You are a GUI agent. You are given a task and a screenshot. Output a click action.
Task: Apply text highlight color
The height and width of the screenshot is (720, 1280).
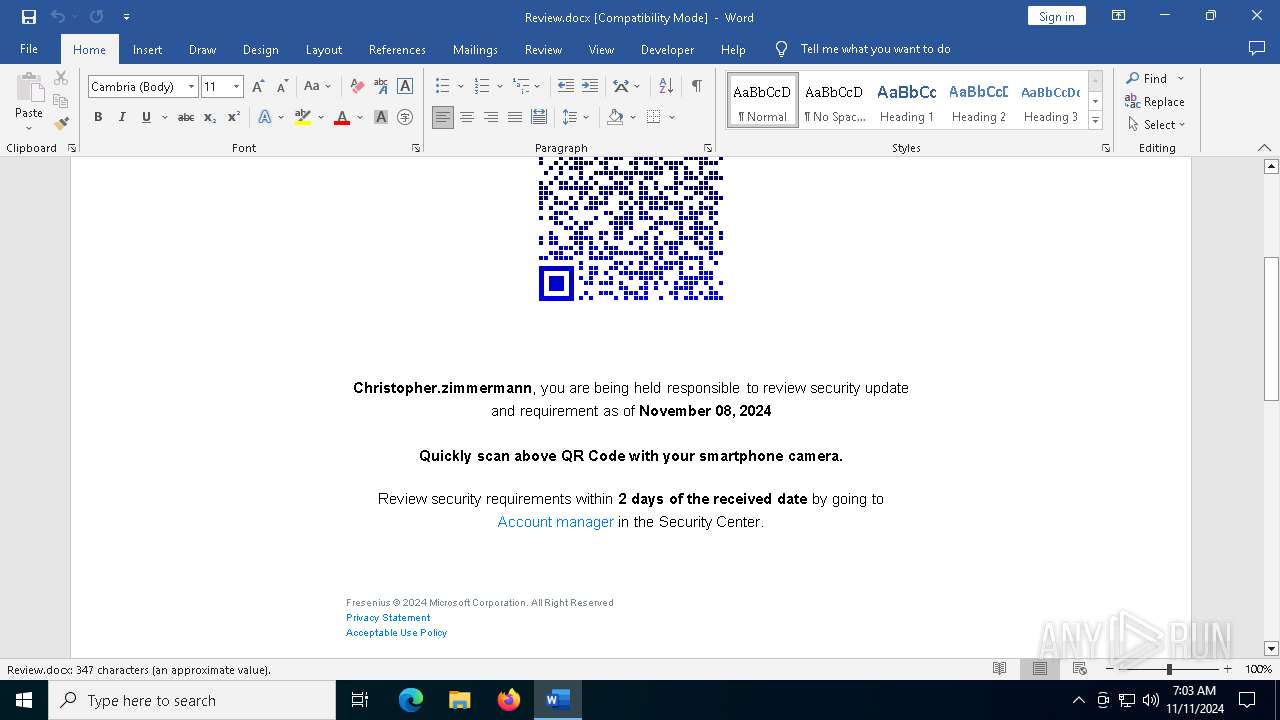[x=303, y=117]
